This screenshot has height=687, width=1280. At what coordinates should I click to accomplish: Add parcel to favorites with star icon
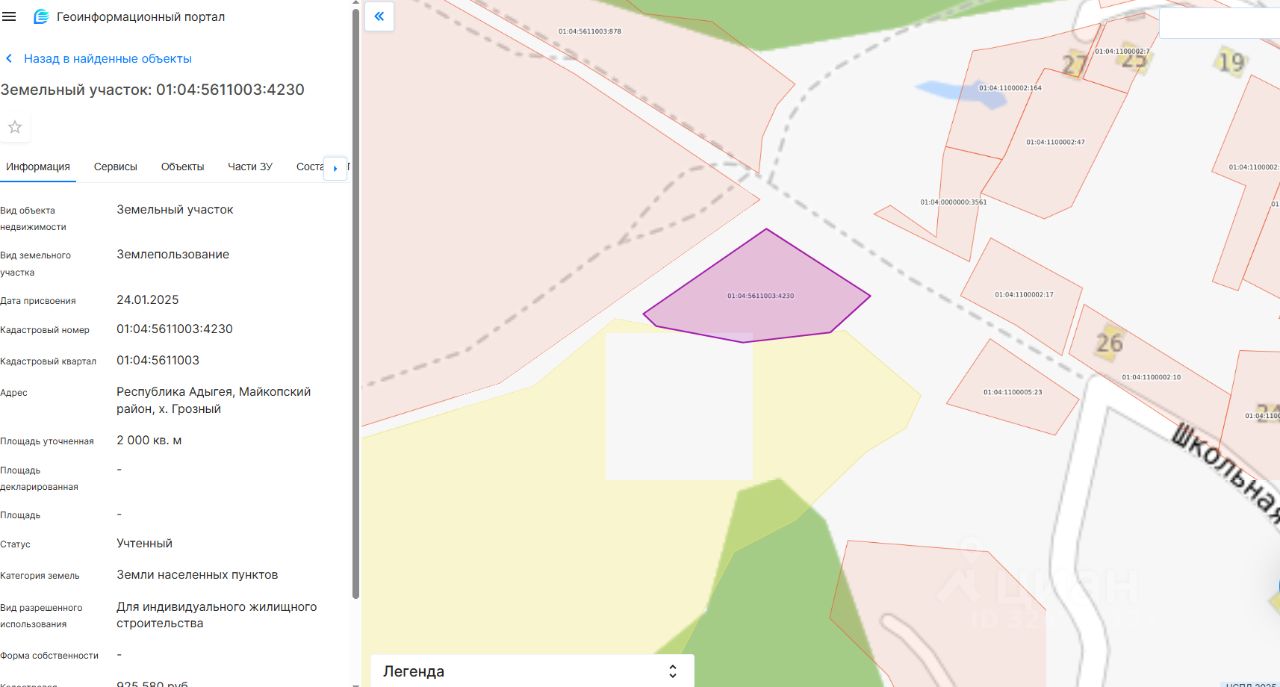click(x=15, y=127)
